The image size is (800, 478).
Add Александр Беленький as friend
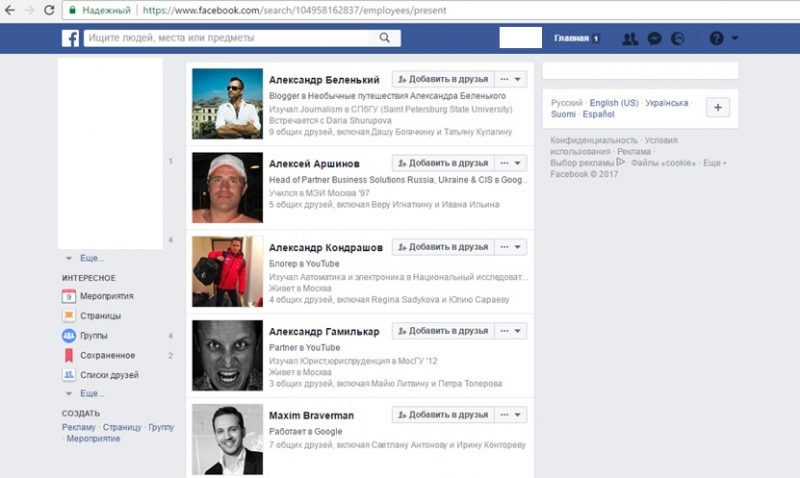pyautogui.click(x=443, y=79)
